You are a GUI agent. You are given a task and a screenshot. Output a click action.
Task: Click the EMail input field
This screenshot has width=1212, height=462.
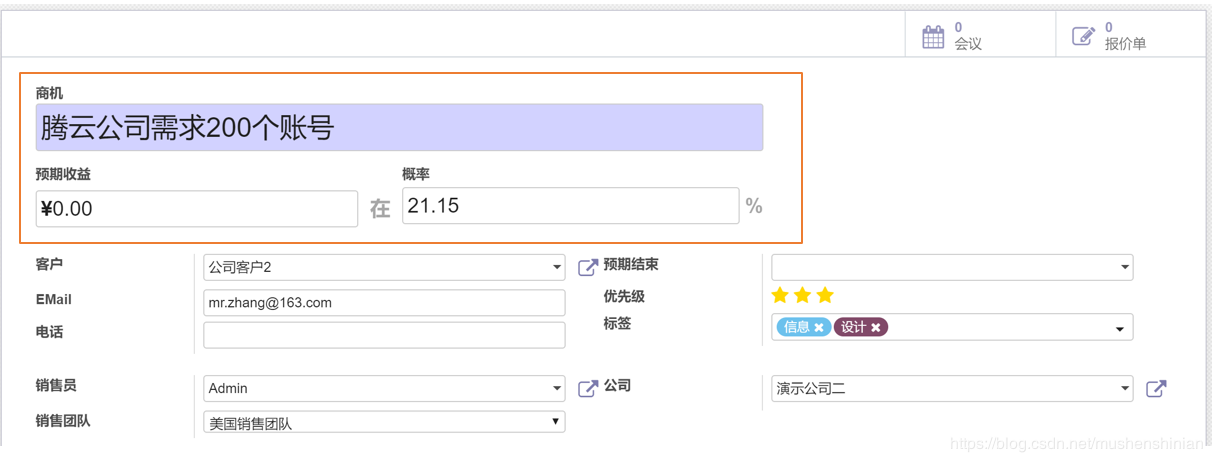click(x=384, y=302)
